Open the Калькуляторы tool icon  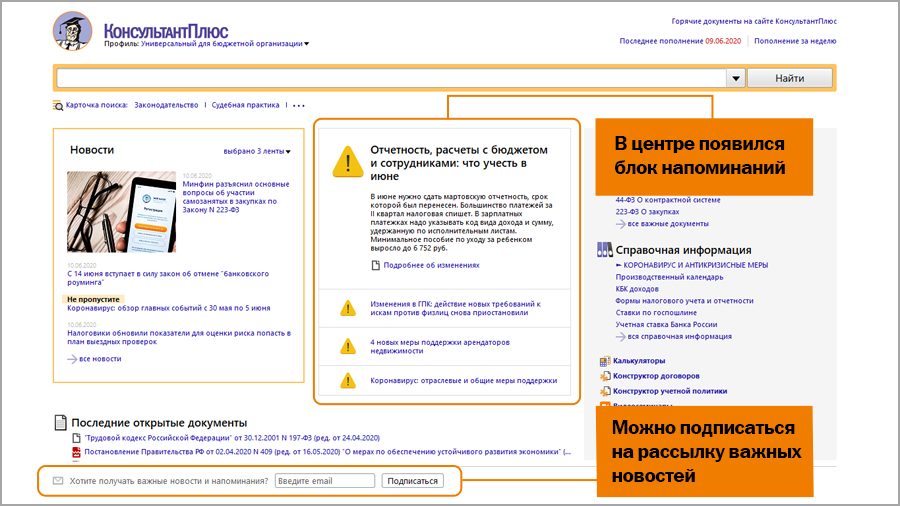(604, 361)
